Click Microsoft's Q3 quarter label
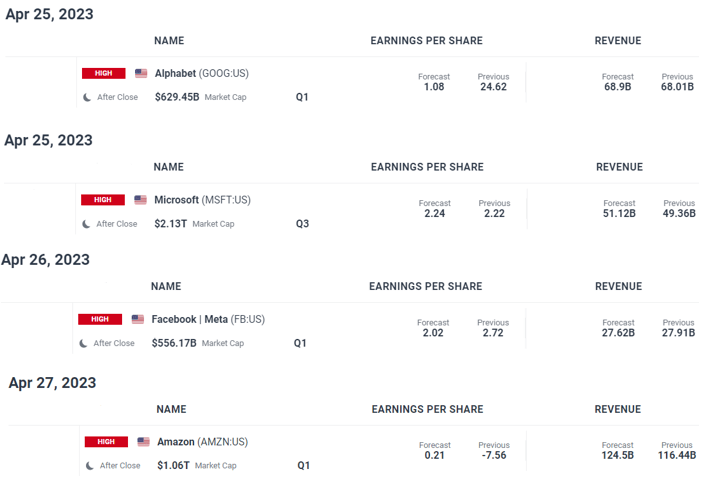The width and height of the screenshot is (704, 484). 302,224
